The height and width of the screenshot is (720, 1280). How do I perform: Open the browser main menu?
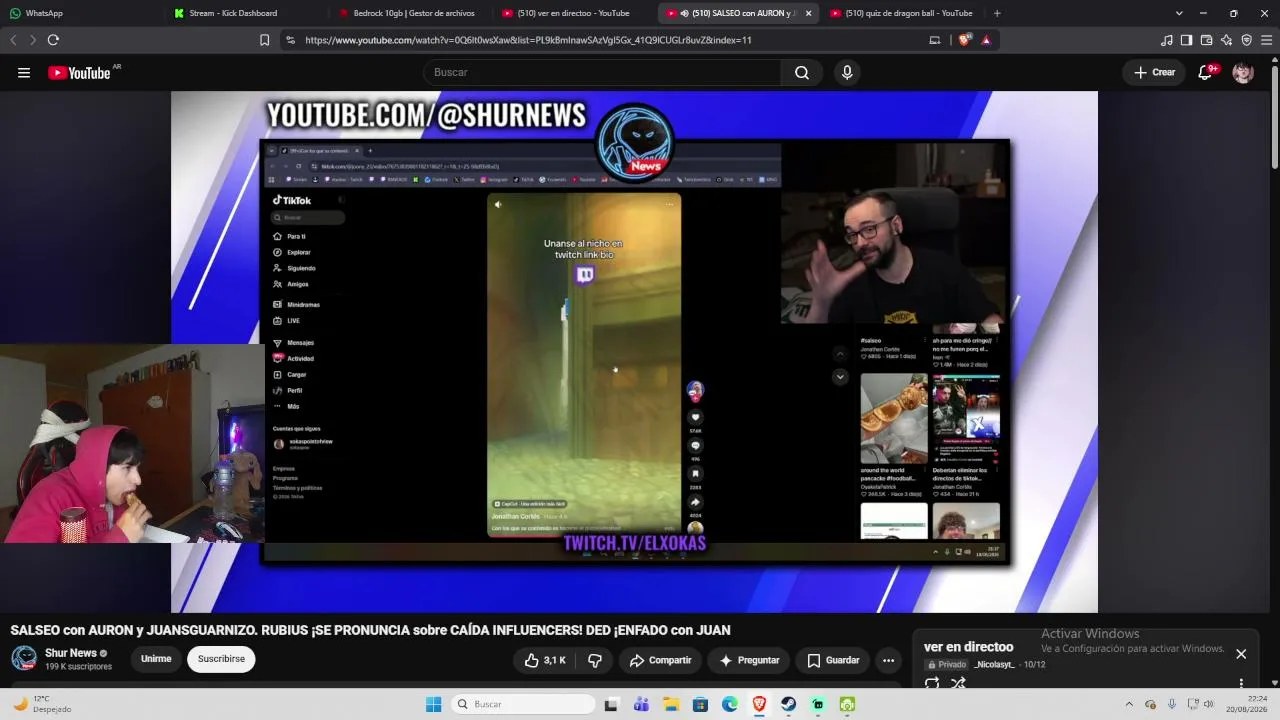(1267, 40)
